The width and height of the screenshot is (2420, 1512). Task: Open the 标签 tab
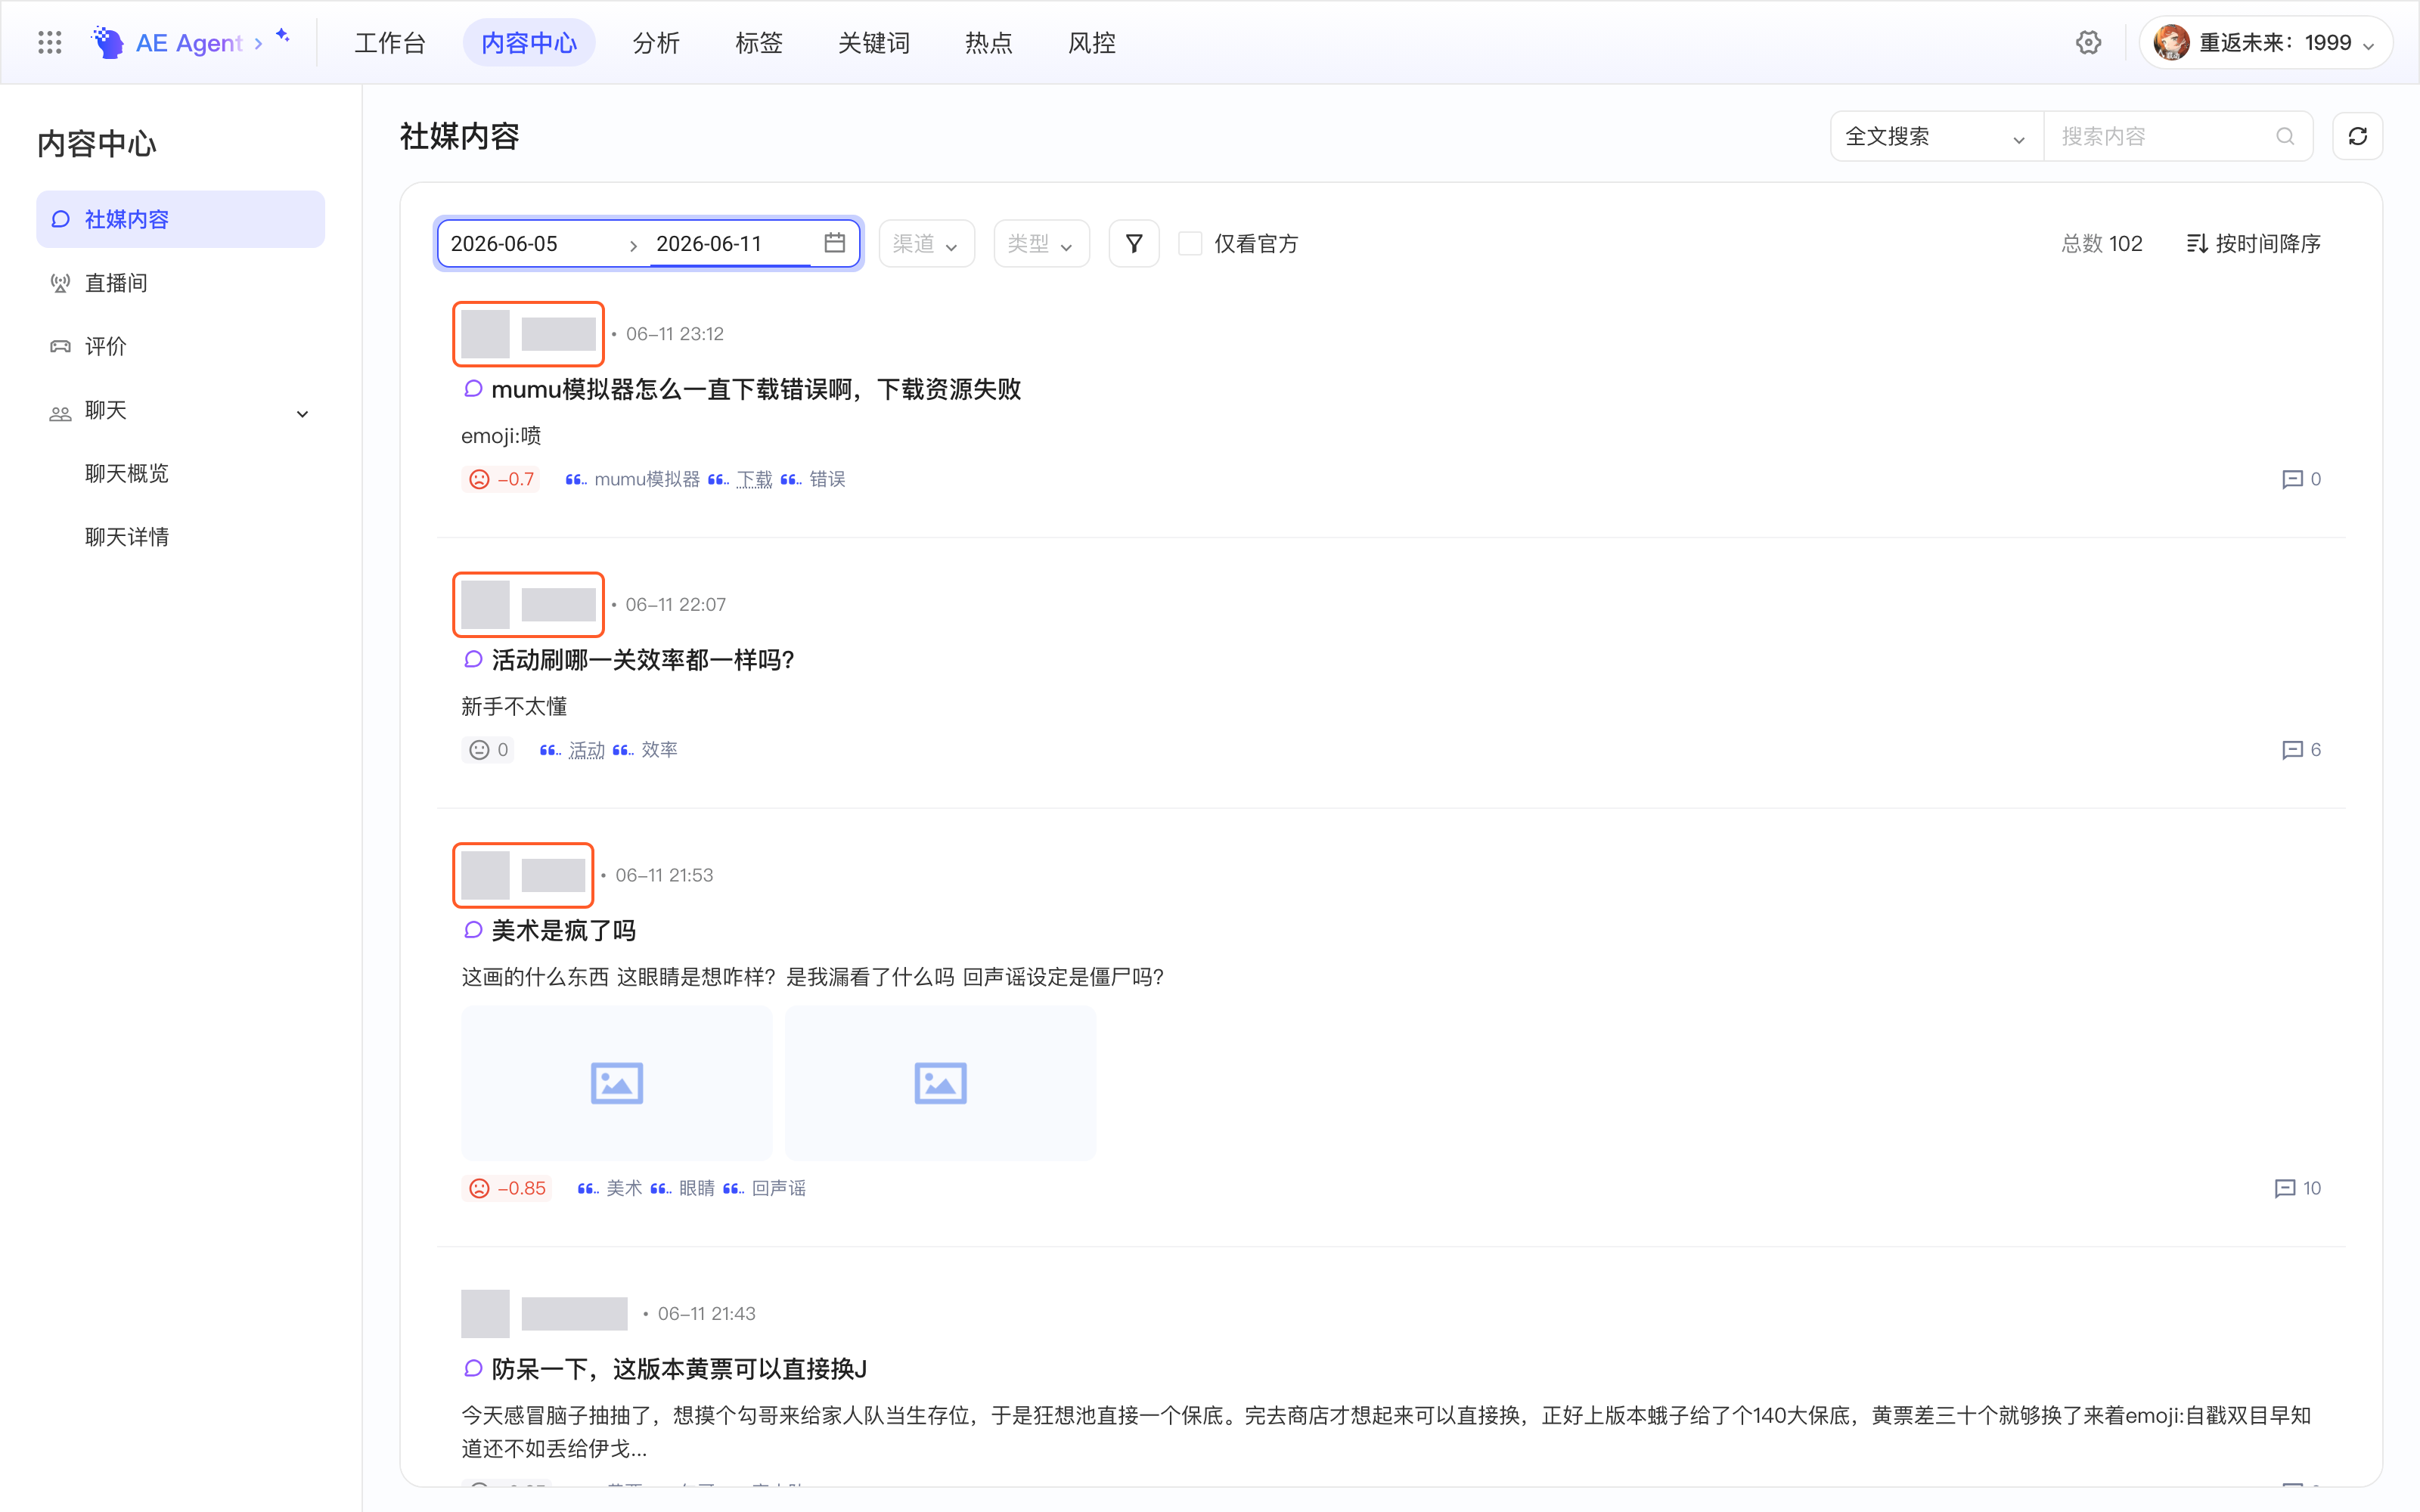tap(759, 42)
